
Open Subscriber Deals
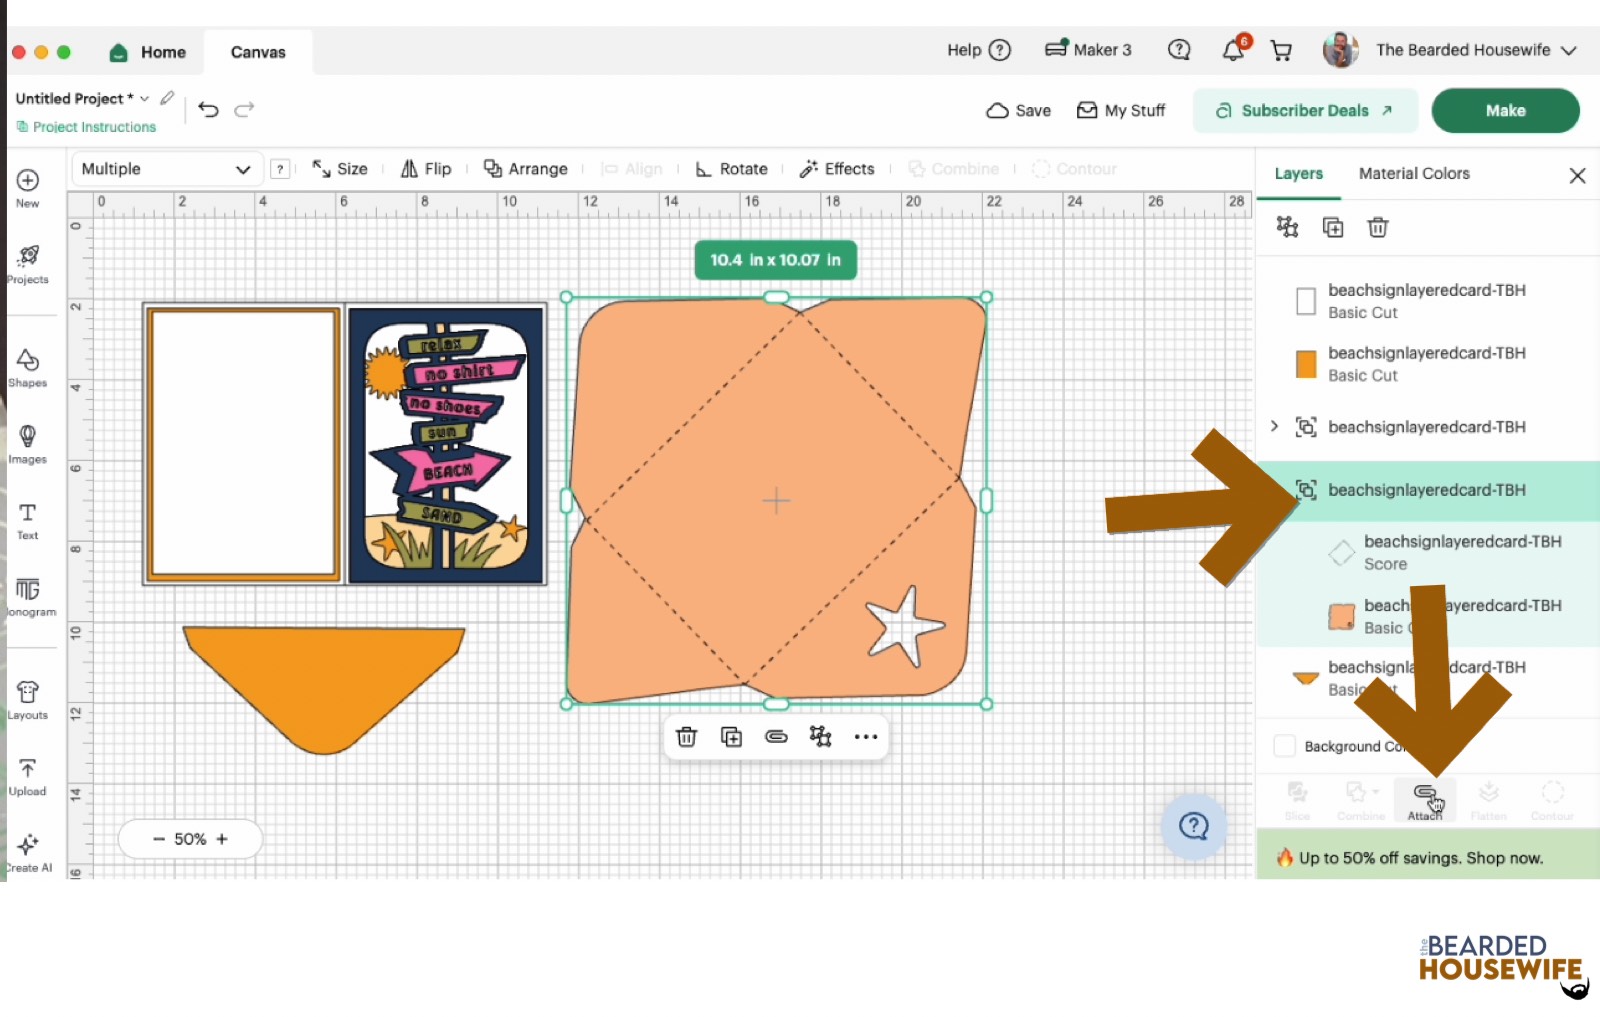[1305, 110]
